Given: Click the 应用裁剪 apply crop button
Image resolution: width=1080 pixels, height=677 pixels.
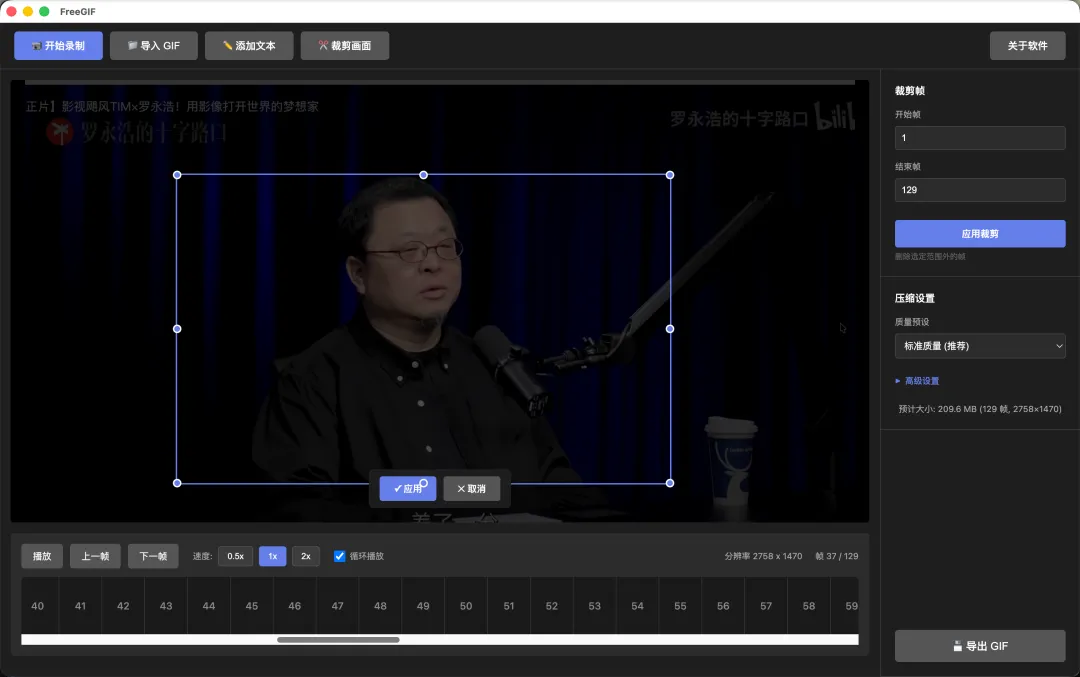Looking at the screenshot, I should [x=979, y=233].
